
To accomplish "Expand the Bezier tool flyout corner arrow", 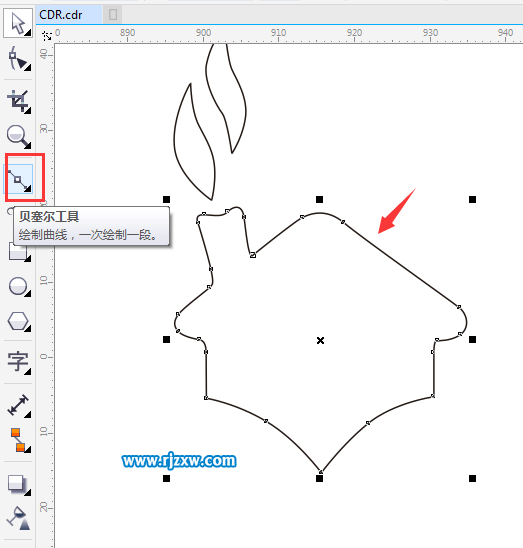I will 28,189.
